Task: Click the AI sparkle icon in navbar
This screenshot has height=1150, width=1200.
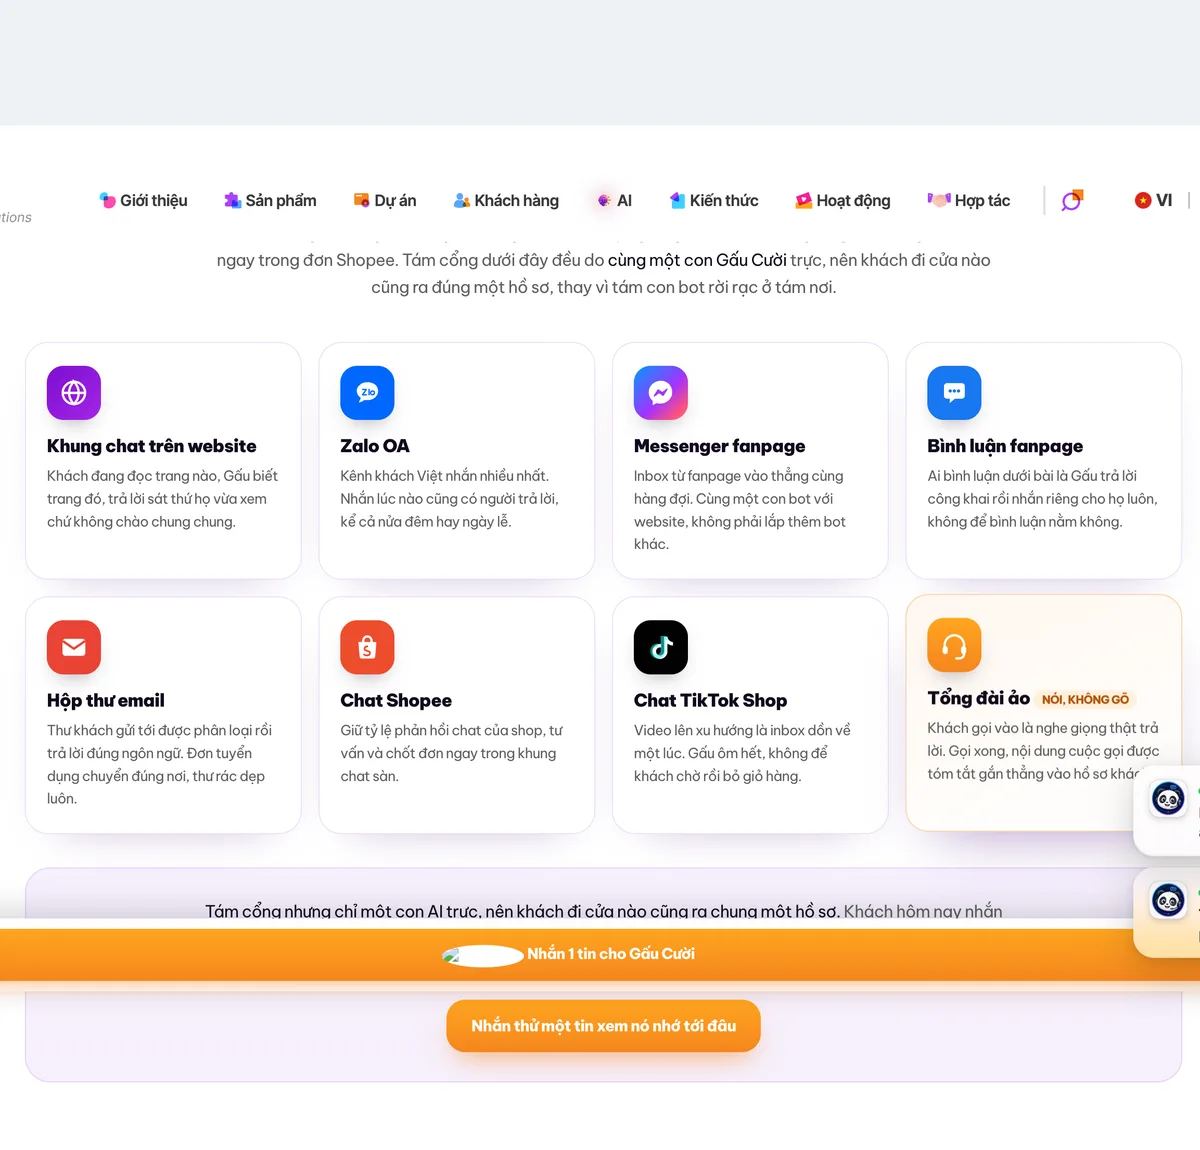Action: coord(604,200)
